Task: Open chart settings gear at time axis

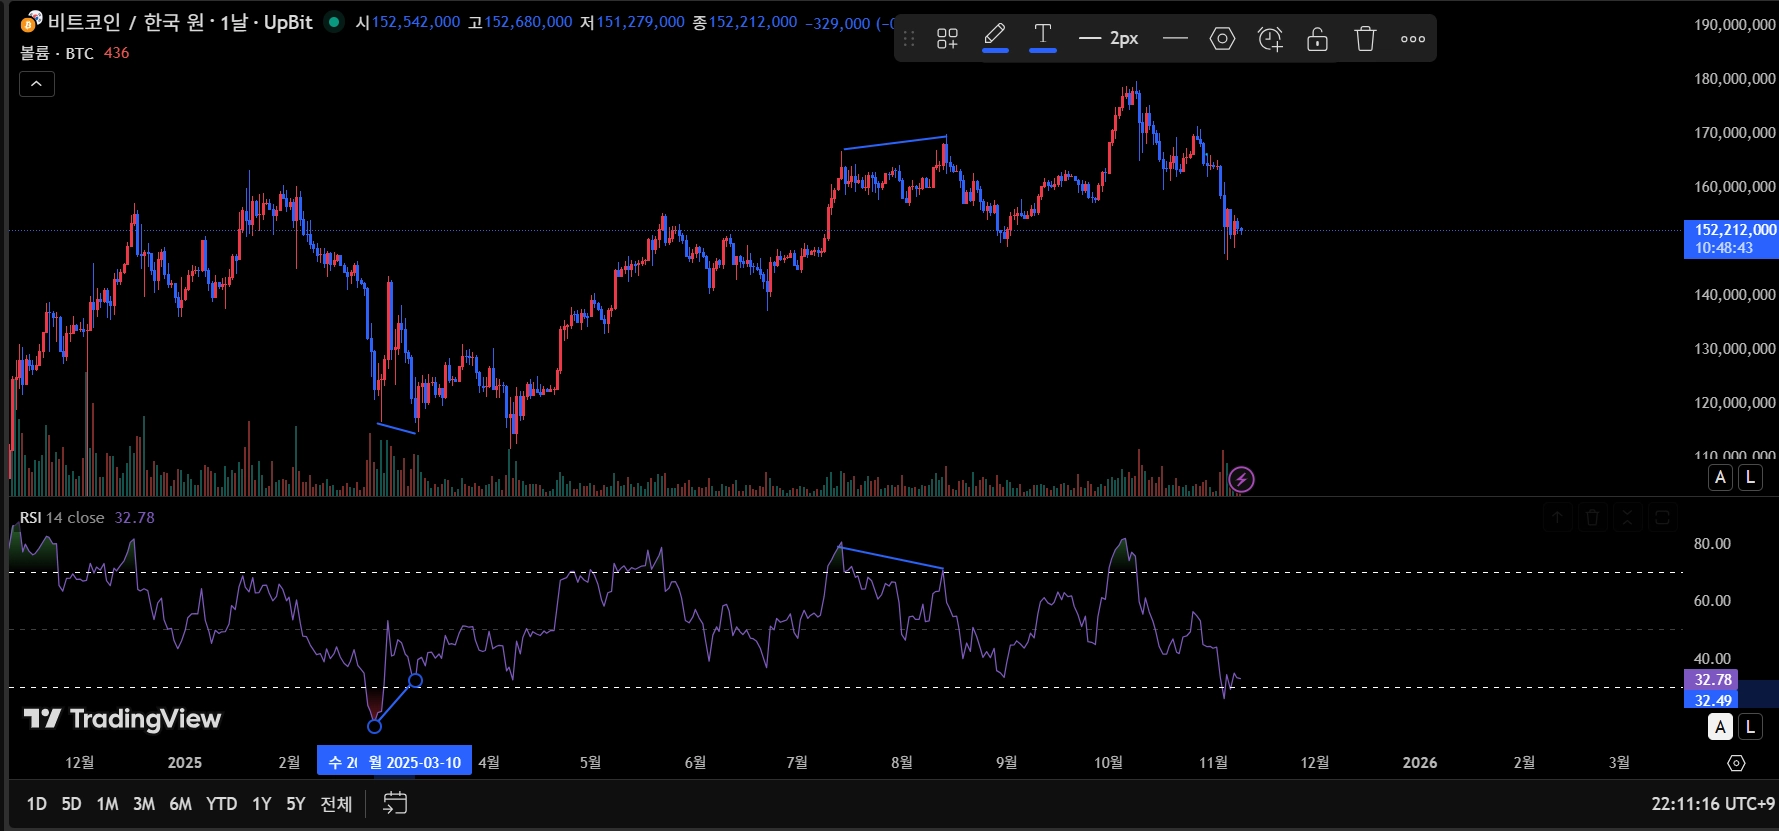Action: 1737,763
